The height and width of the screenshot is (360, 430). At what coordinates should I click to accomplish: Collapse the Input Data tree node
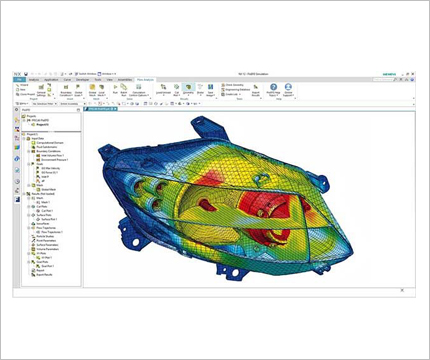pos(24,138)
